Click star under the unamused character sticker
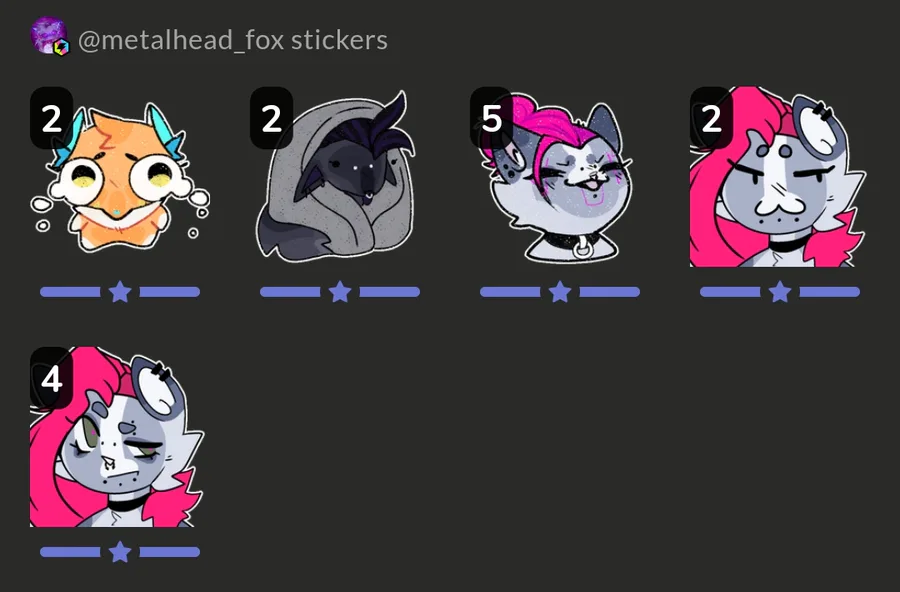The image size is (900, 592). pos(779,292)
